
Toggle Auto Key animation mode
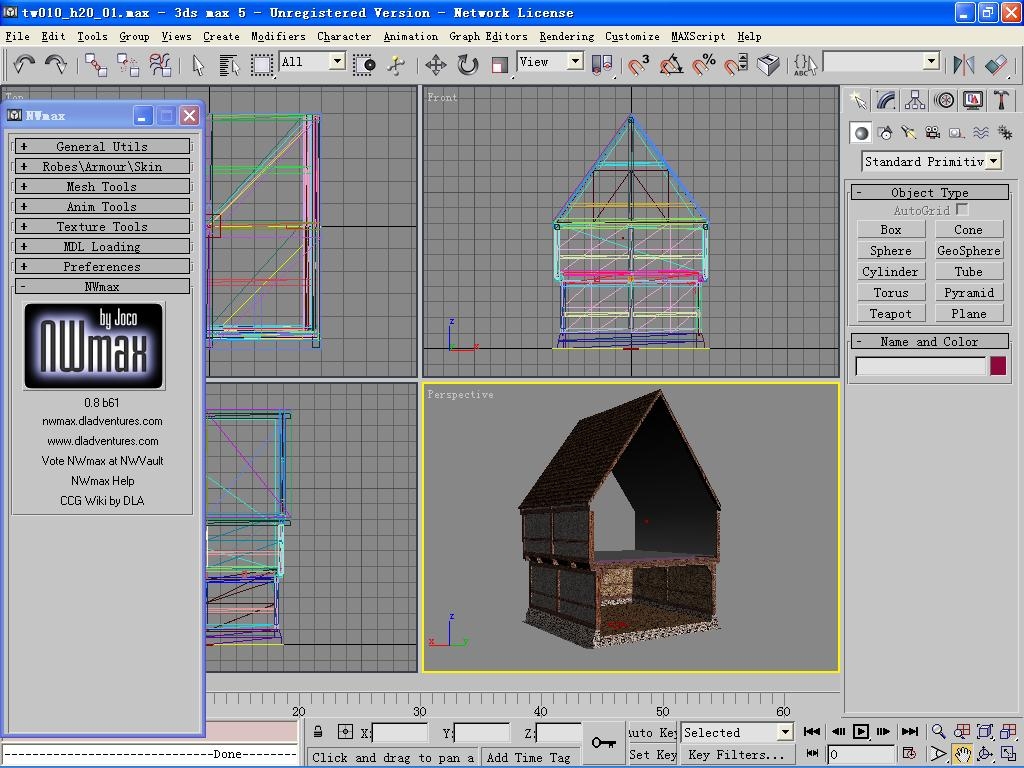tap(653, 732)
